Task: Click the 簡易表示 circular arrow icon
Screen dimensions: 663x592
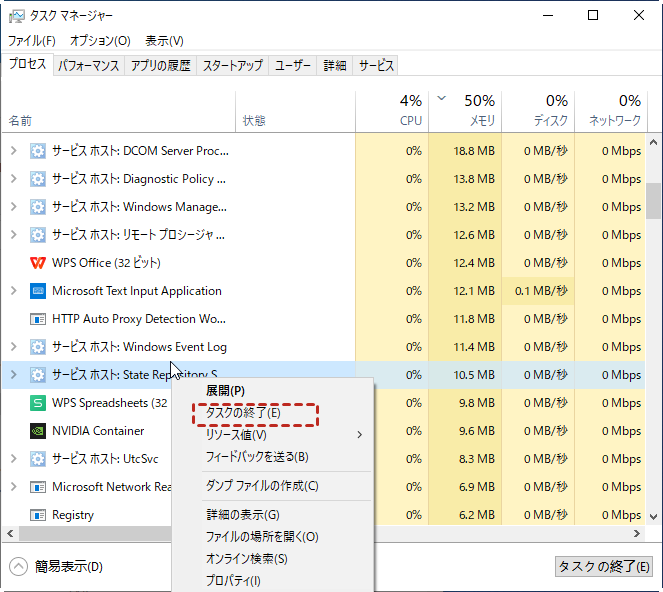Action: tap(18, 567)
